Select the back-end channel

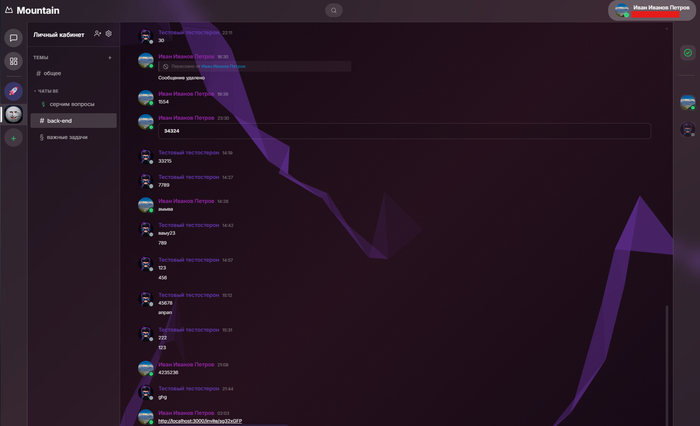[x=74, y=121]
